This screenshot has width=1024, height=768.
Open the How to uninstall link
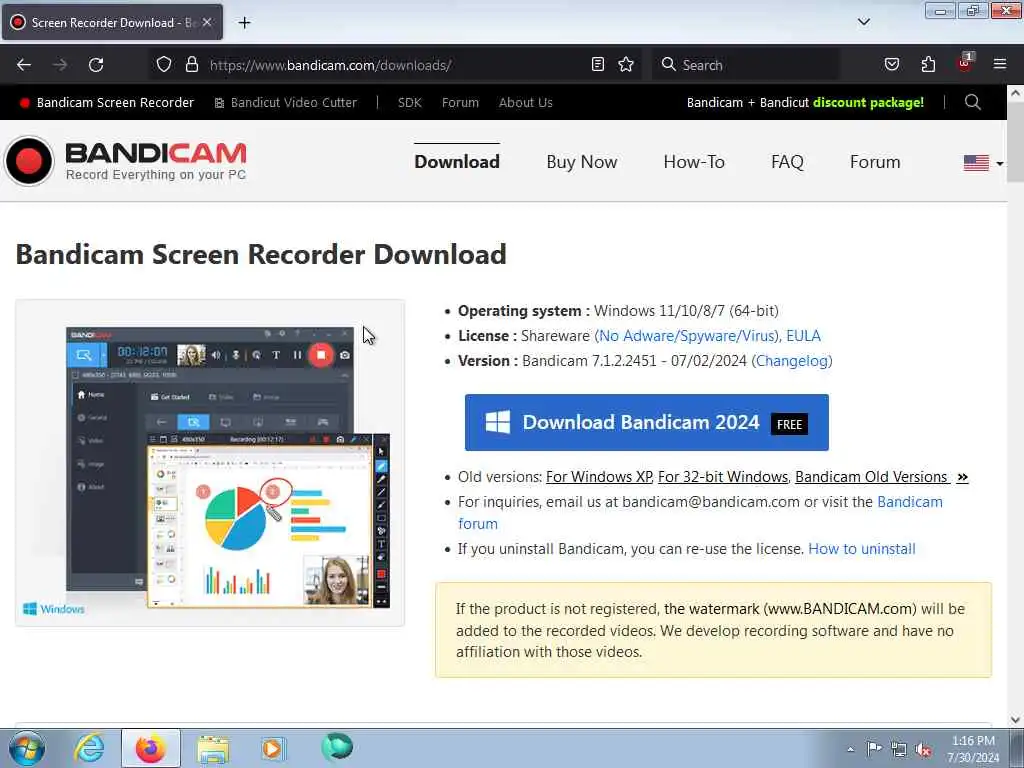pos(862,549)
